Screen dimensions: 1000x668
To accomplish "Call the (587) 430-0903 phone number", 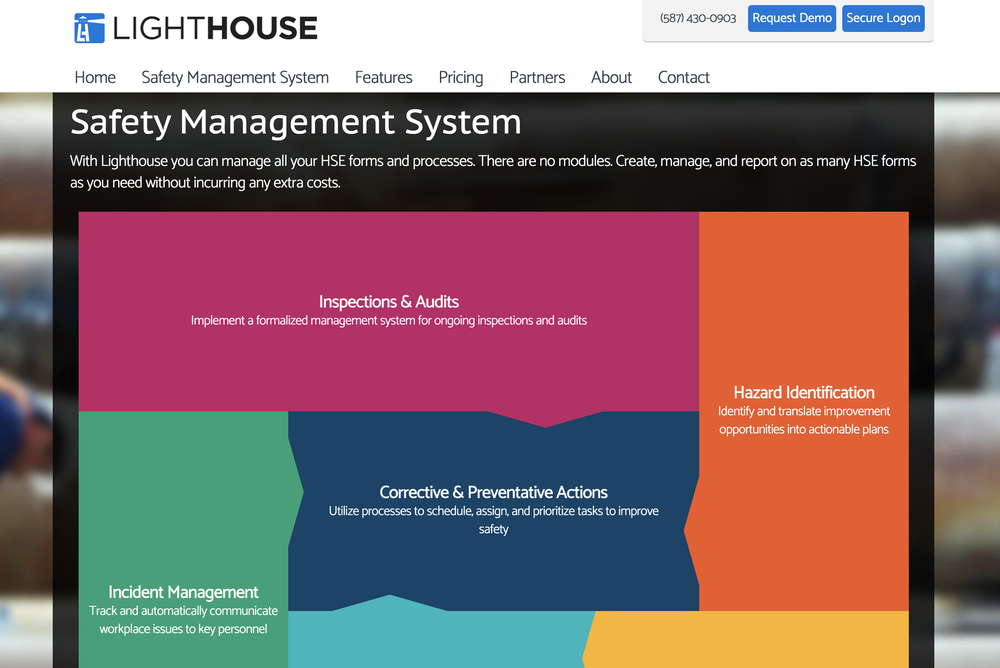I will pos(696,18).
